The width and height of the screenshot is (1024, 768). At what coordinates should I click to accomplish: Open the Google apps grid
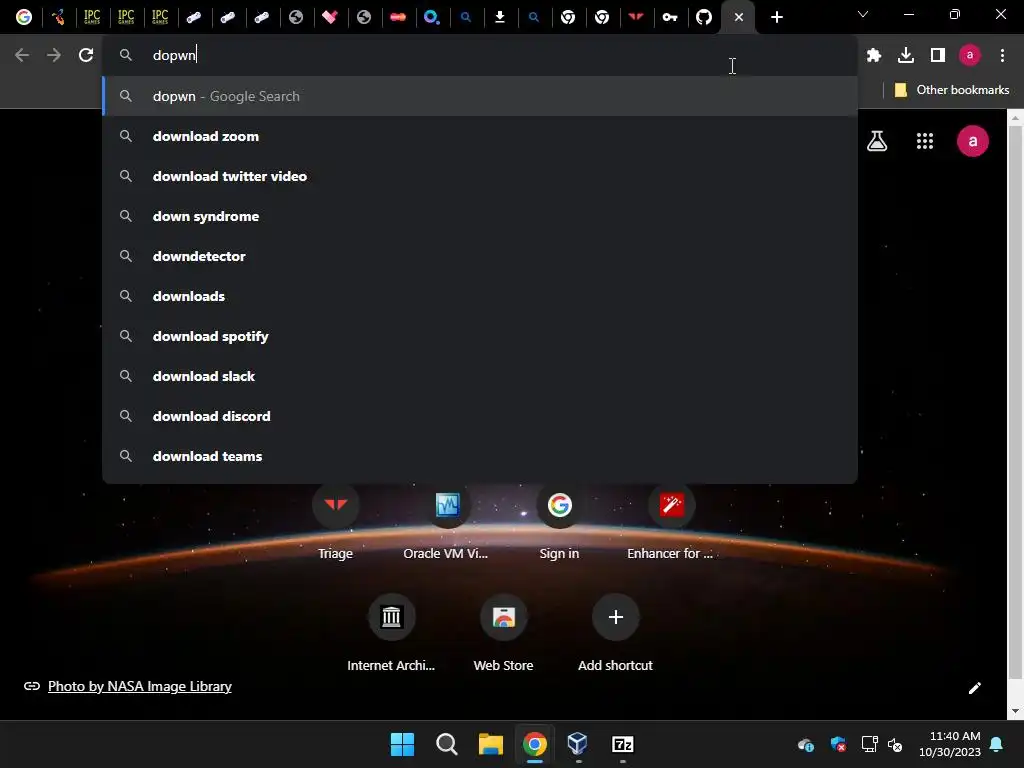(924, 141)
